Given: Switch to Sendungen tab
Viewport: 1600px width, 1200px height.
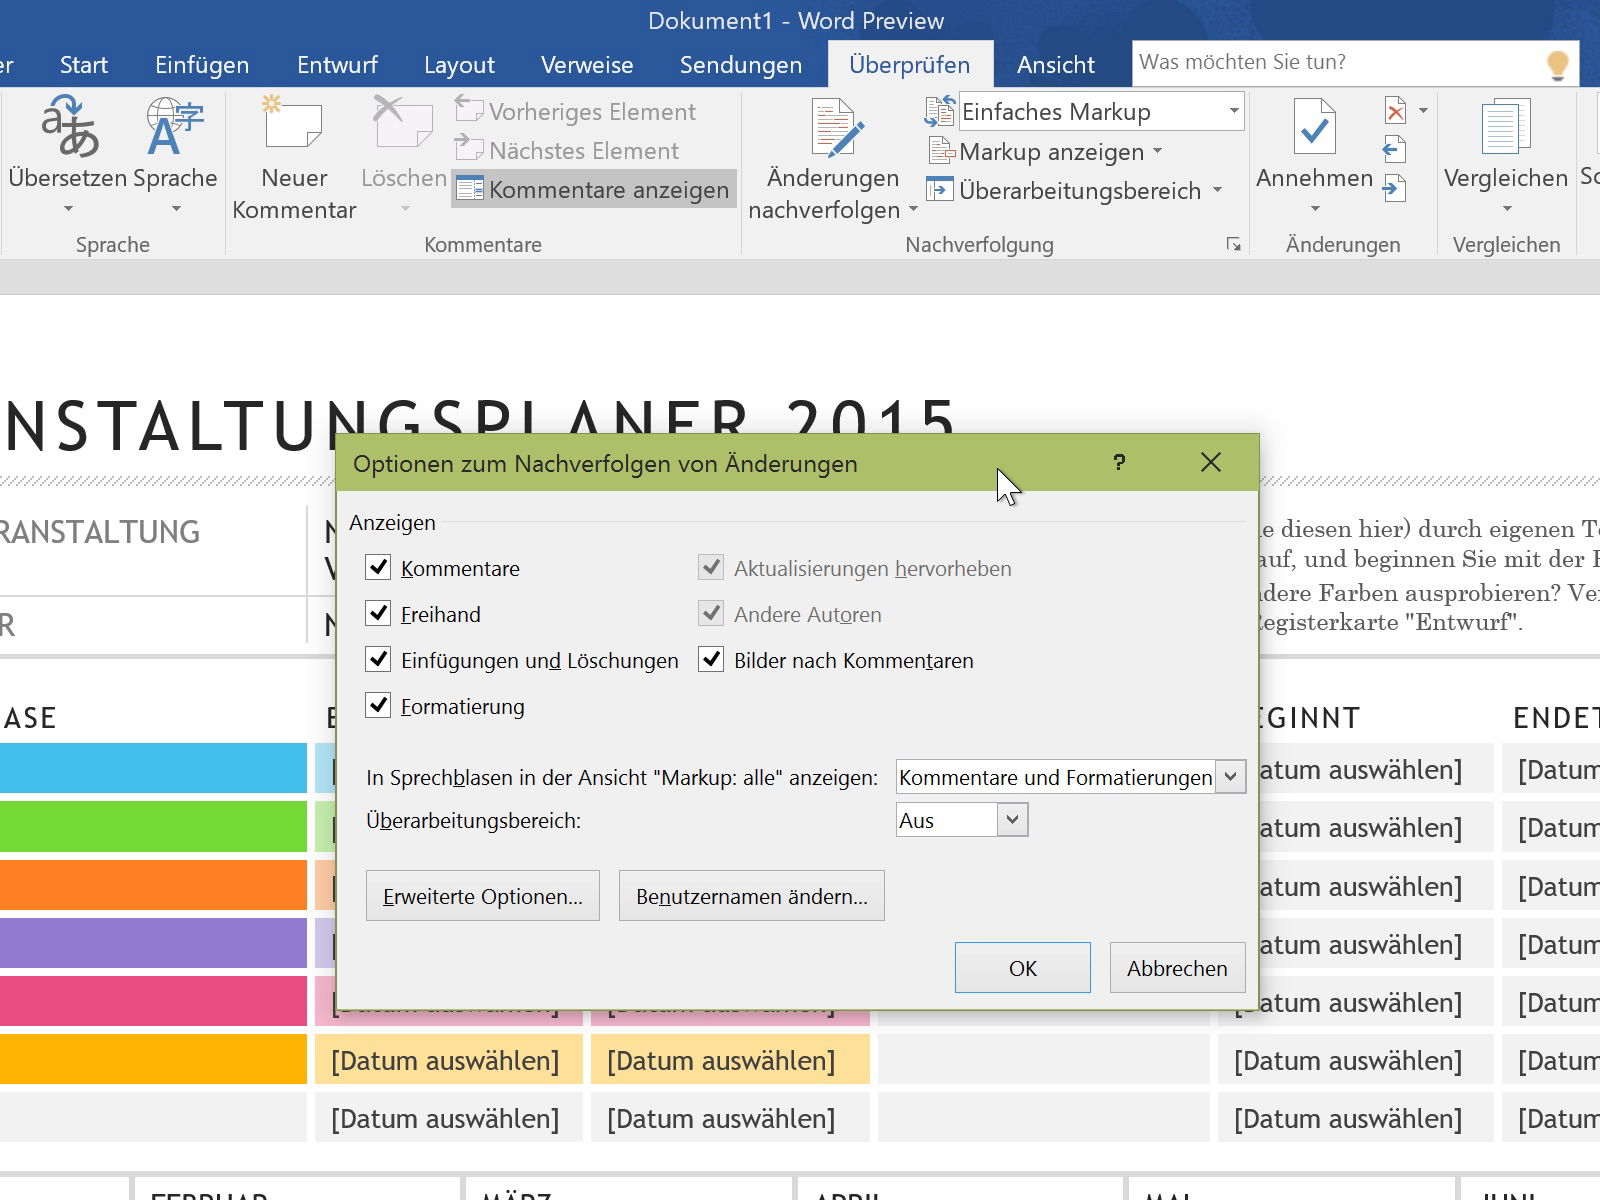Looking at the screenshot, I should point(741,65).
